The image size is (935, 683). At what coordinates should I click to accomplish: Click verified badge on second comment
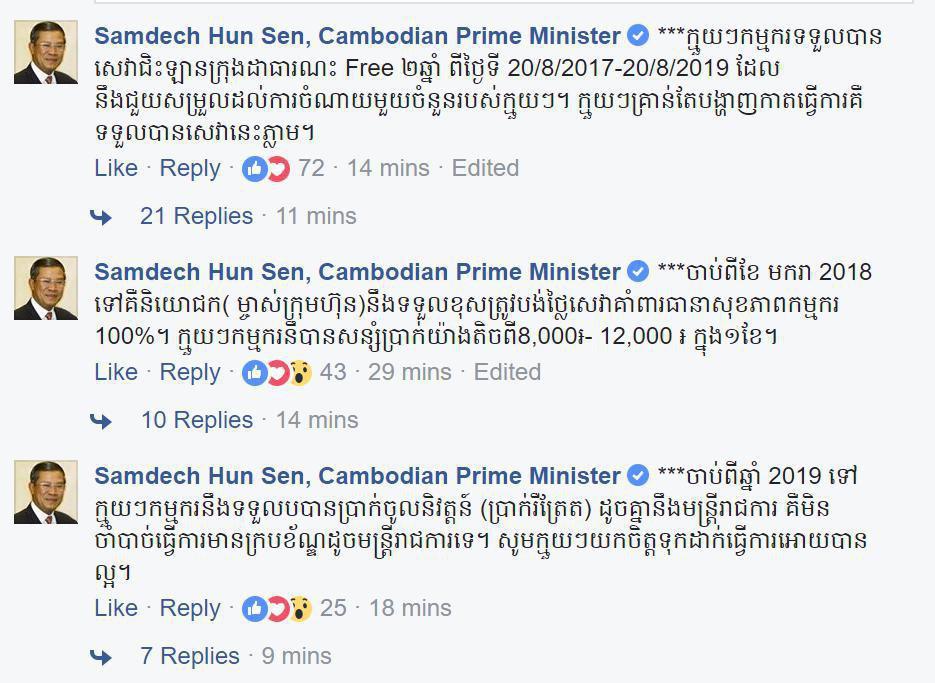coord(637,272)
